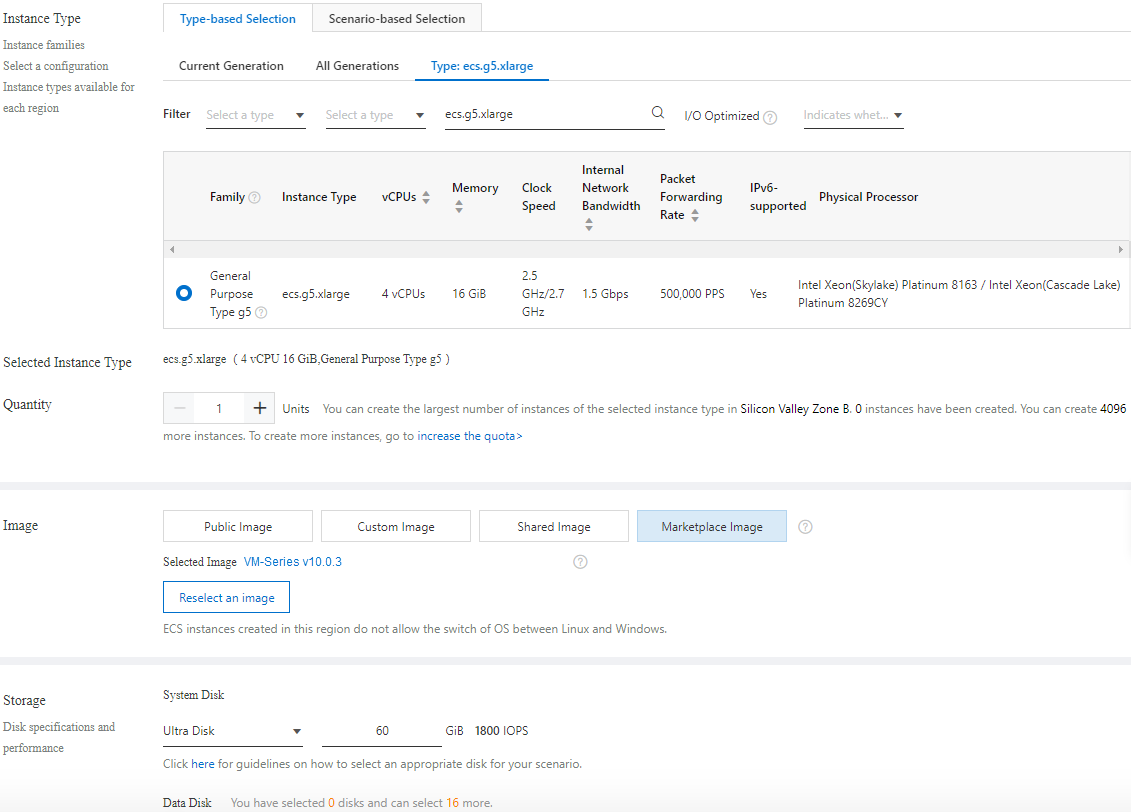Sort by Memory using the sort arrows

coord(459,206)
